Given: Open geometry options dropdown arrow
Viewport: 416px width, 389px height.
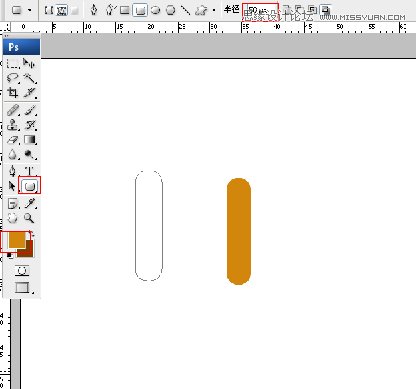Looking at the screenshot, I should tap(214, 10).
